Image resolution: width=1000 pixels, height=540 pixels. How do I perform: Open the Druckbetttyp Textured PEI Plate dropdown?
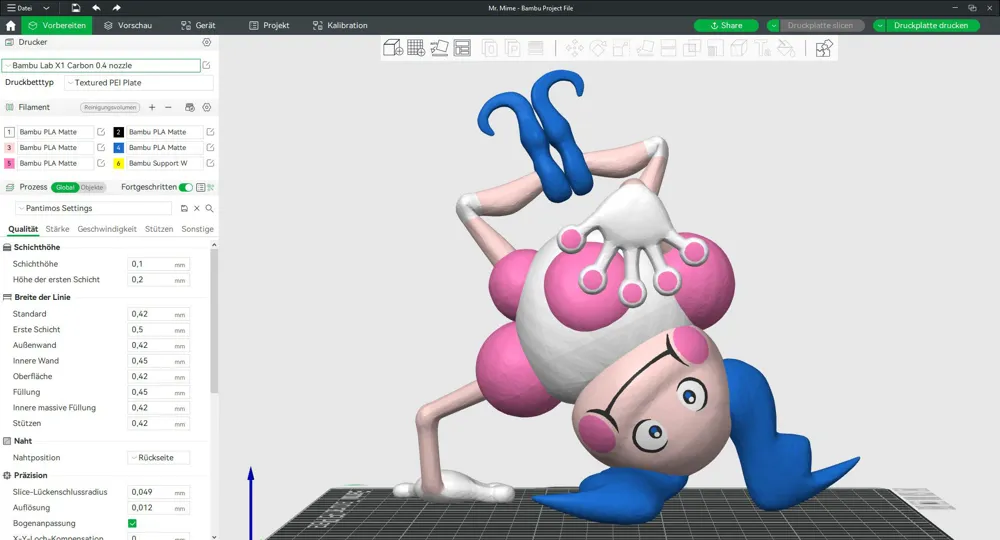[138, 83]
